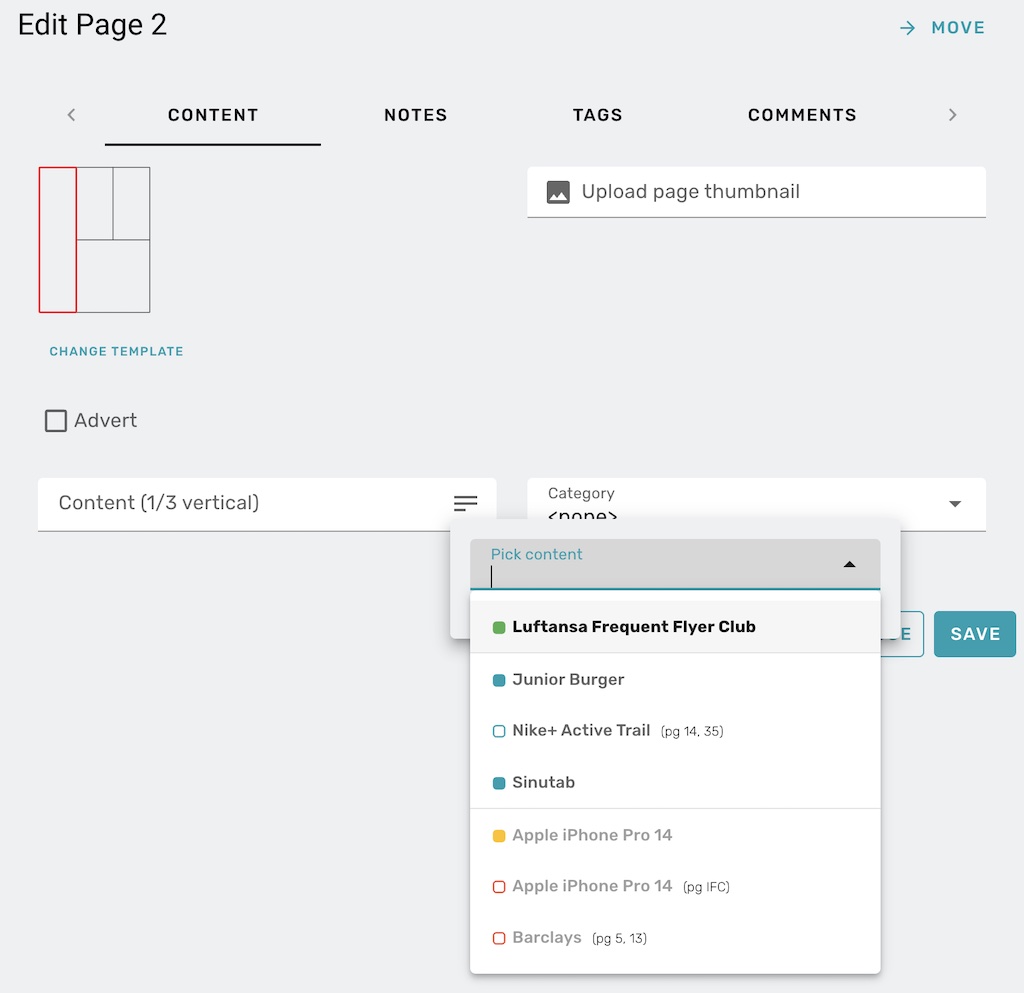Click the arrow icon beside MOVE
Image resolution: width=1024 pixels, height=993 pixels.
pos(905,27)
